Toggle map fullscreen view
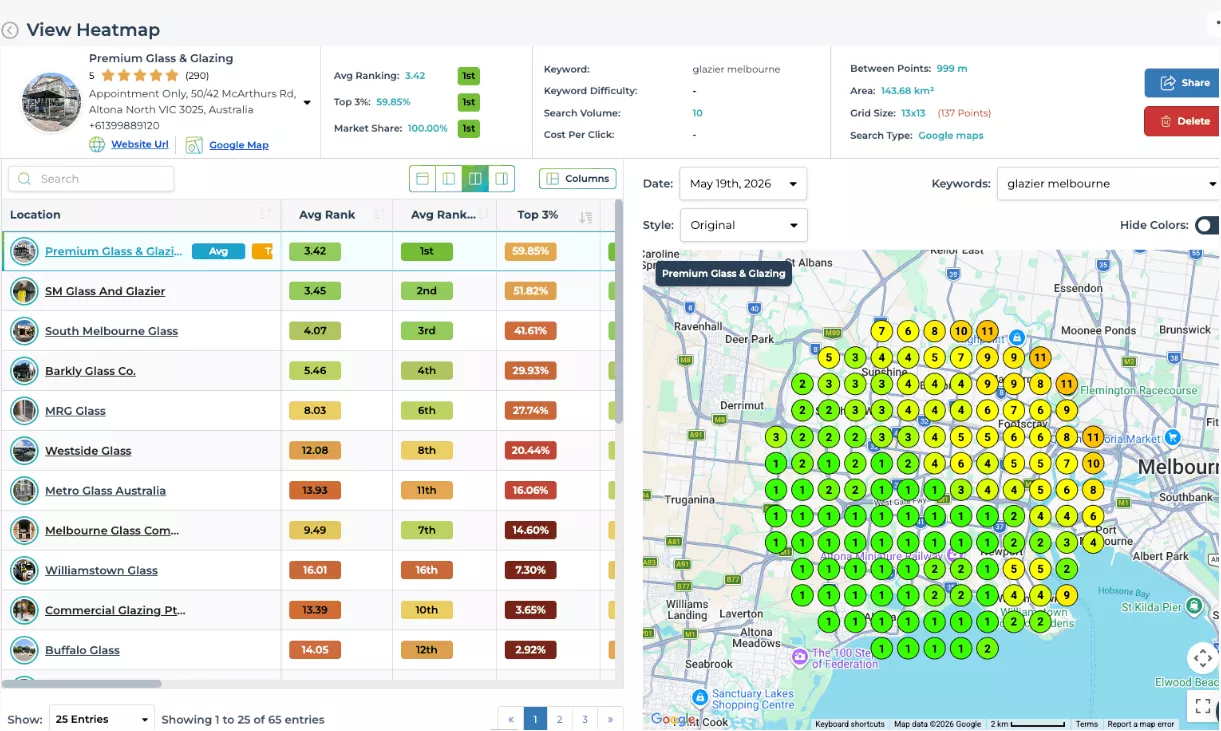1221x731 pixels. 1203,705
